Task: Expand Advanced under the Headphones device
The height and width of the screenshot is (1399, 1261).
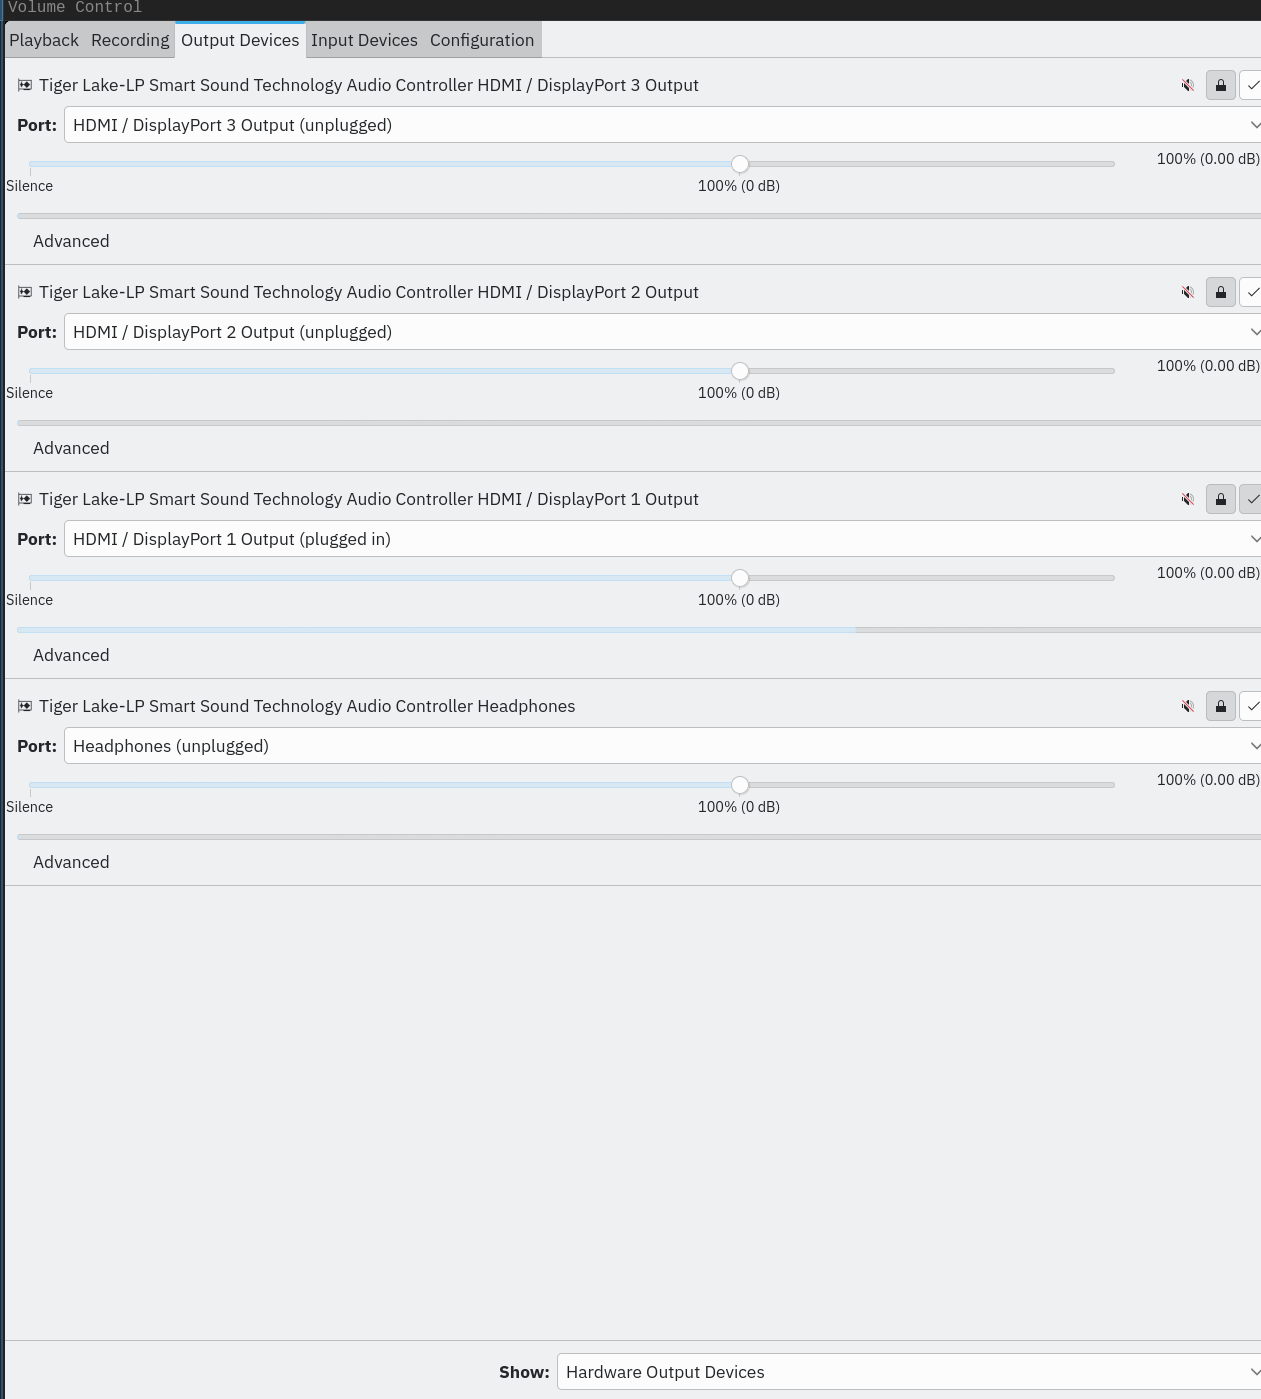Action: point(71,862)
